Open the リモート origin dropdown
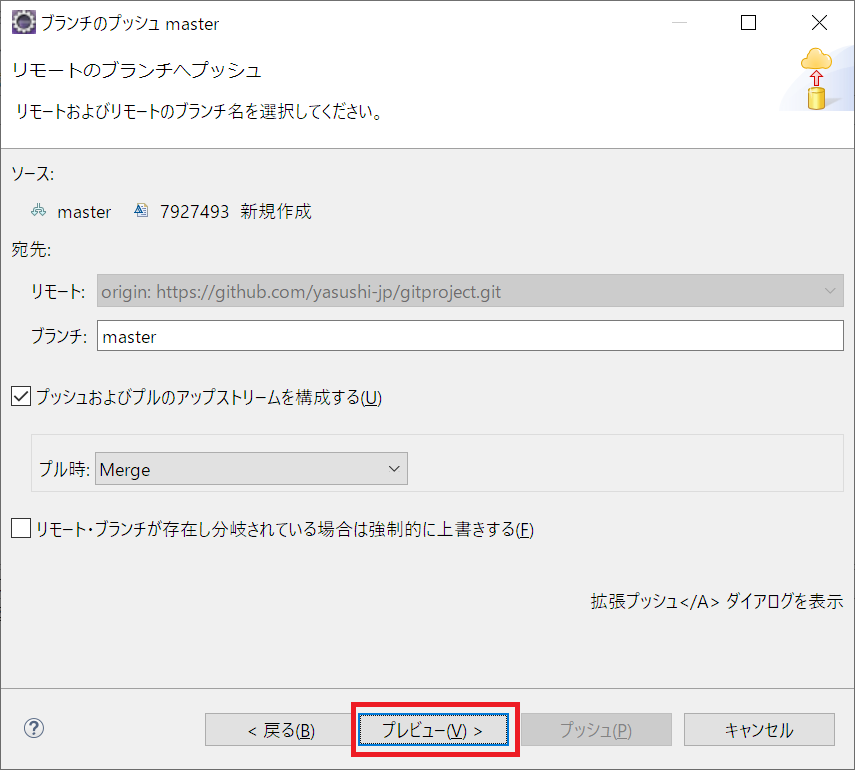Screen dimensions: 855x770 click(470, 291)
